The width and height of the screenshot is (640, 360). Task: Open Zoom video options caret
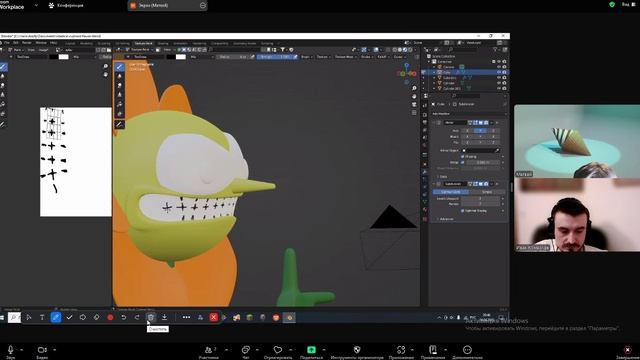pyautogui.click(x=55, y=350)
